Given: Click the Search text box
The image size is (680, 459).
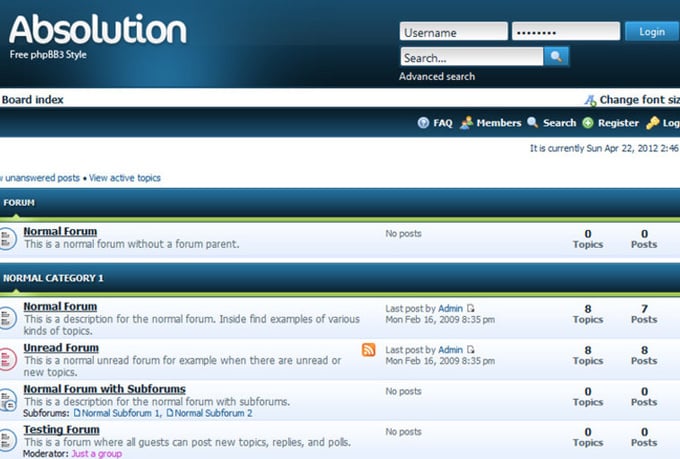Looking at the screenshot, I should click(x=471, y=57).
